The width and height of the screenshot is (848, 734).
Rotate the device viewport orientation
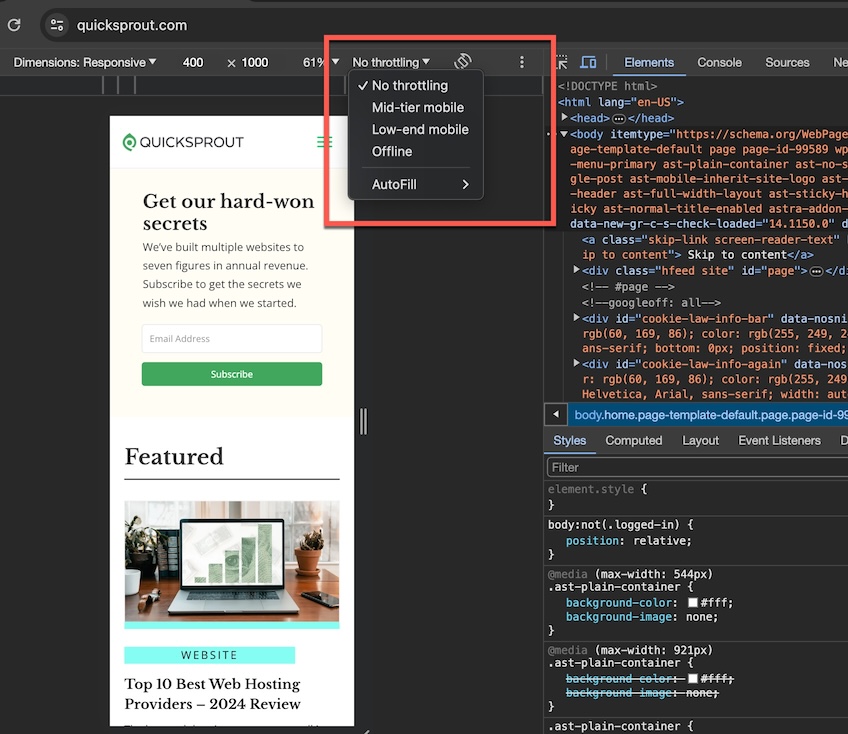[x=463, y=62]
